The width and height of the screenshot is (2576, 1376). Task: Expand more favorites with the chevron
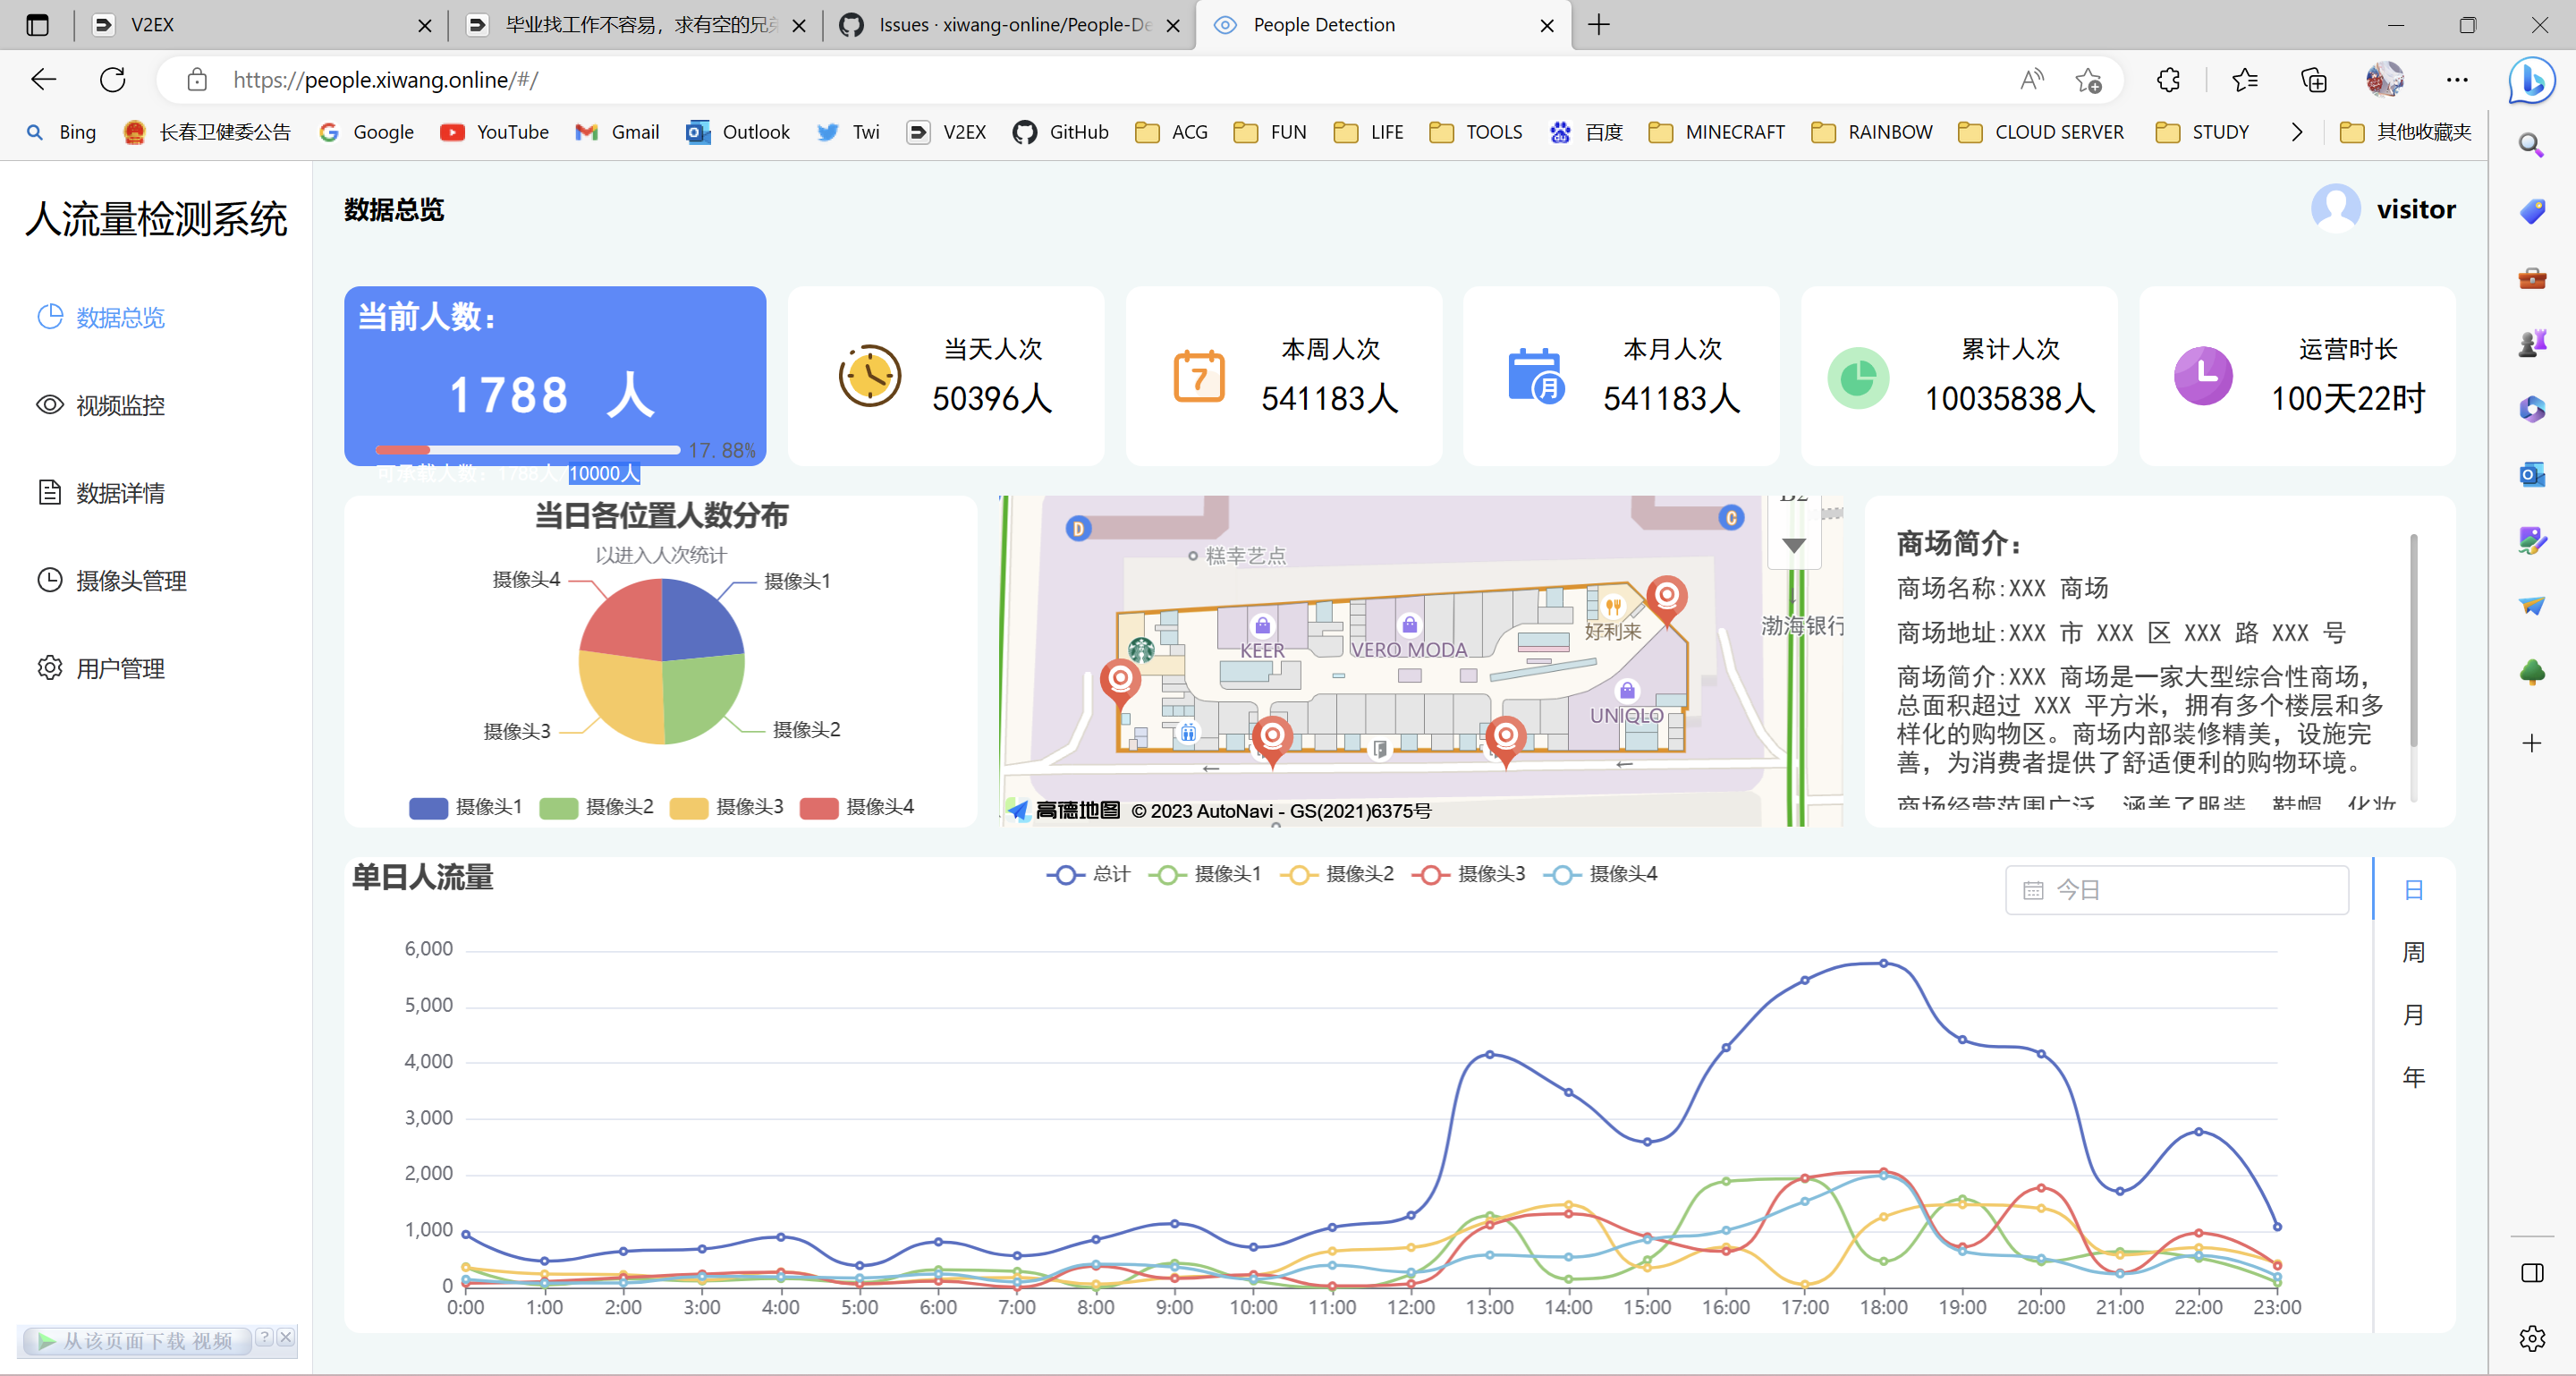(x=2296, y=131)
